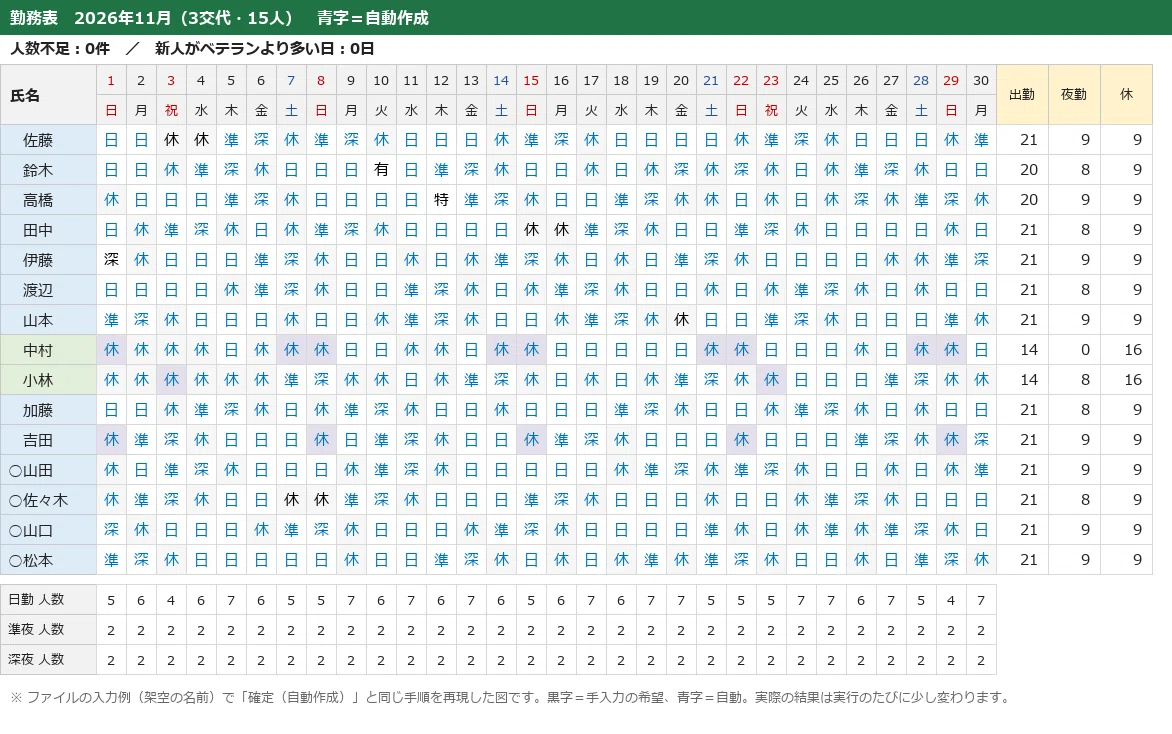Click the date header 30
1172x734 pixels.
coord(981,80)
